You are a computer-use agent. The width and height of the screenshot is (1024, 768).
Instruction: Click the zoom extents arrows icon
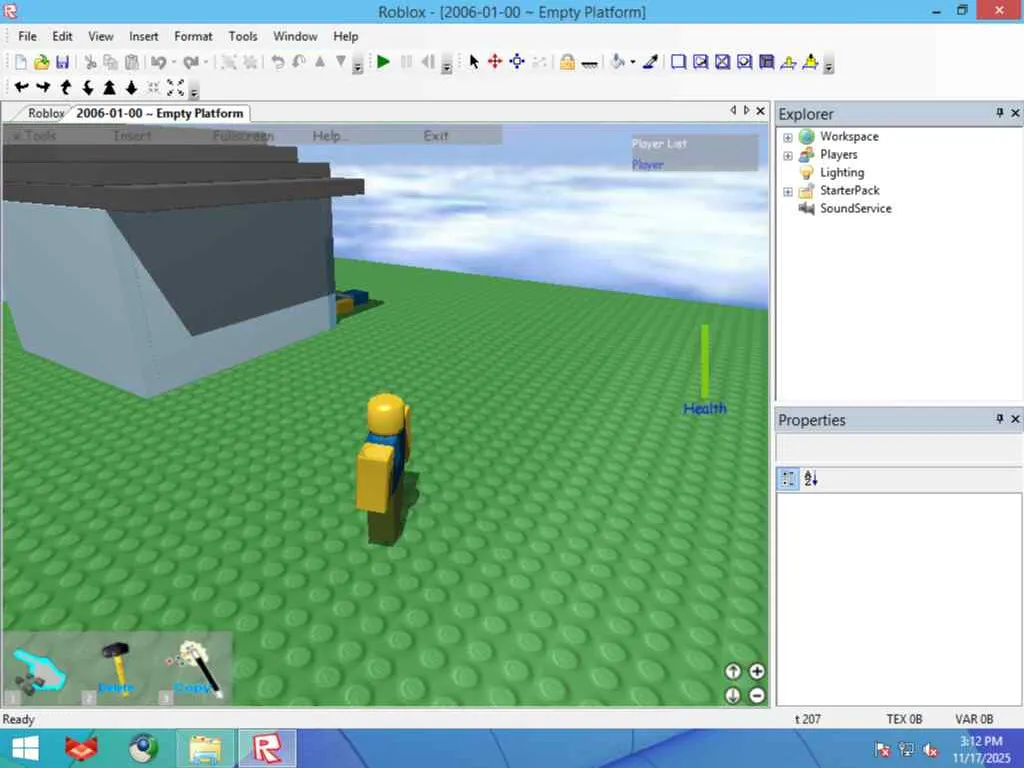pos(176,87)
